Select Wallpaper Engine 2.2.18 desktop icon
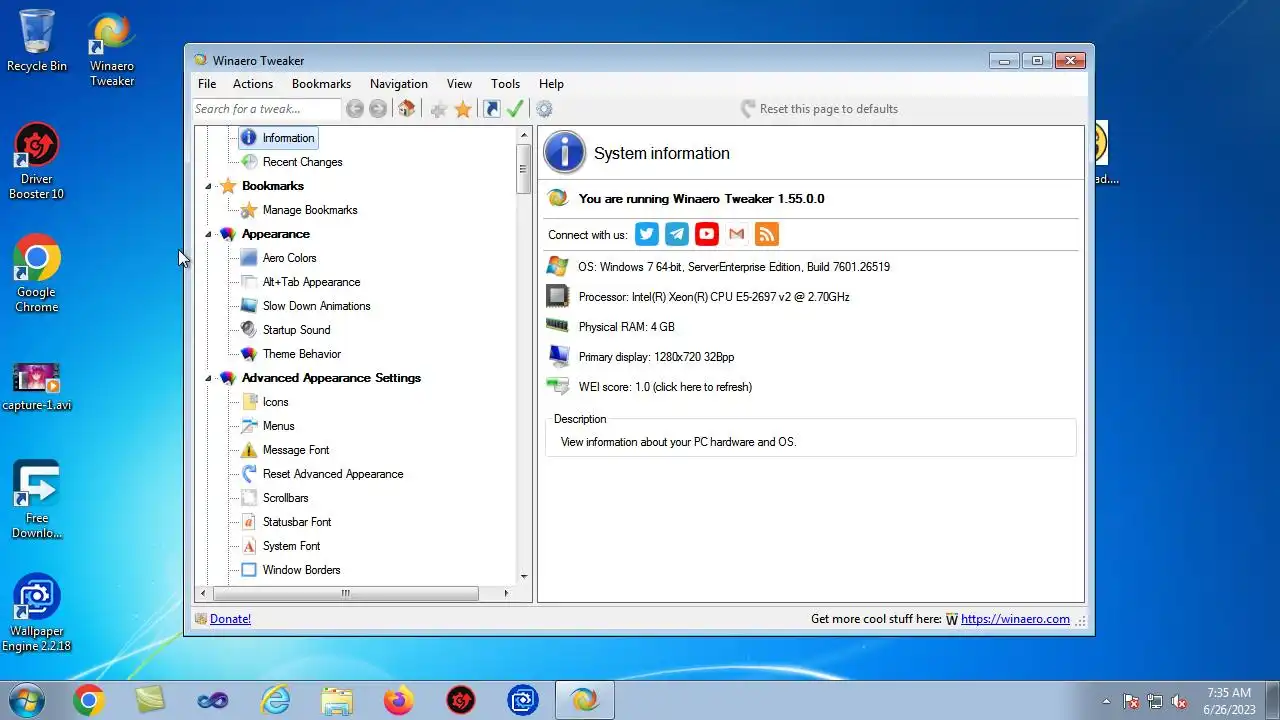 coord(37,613)
